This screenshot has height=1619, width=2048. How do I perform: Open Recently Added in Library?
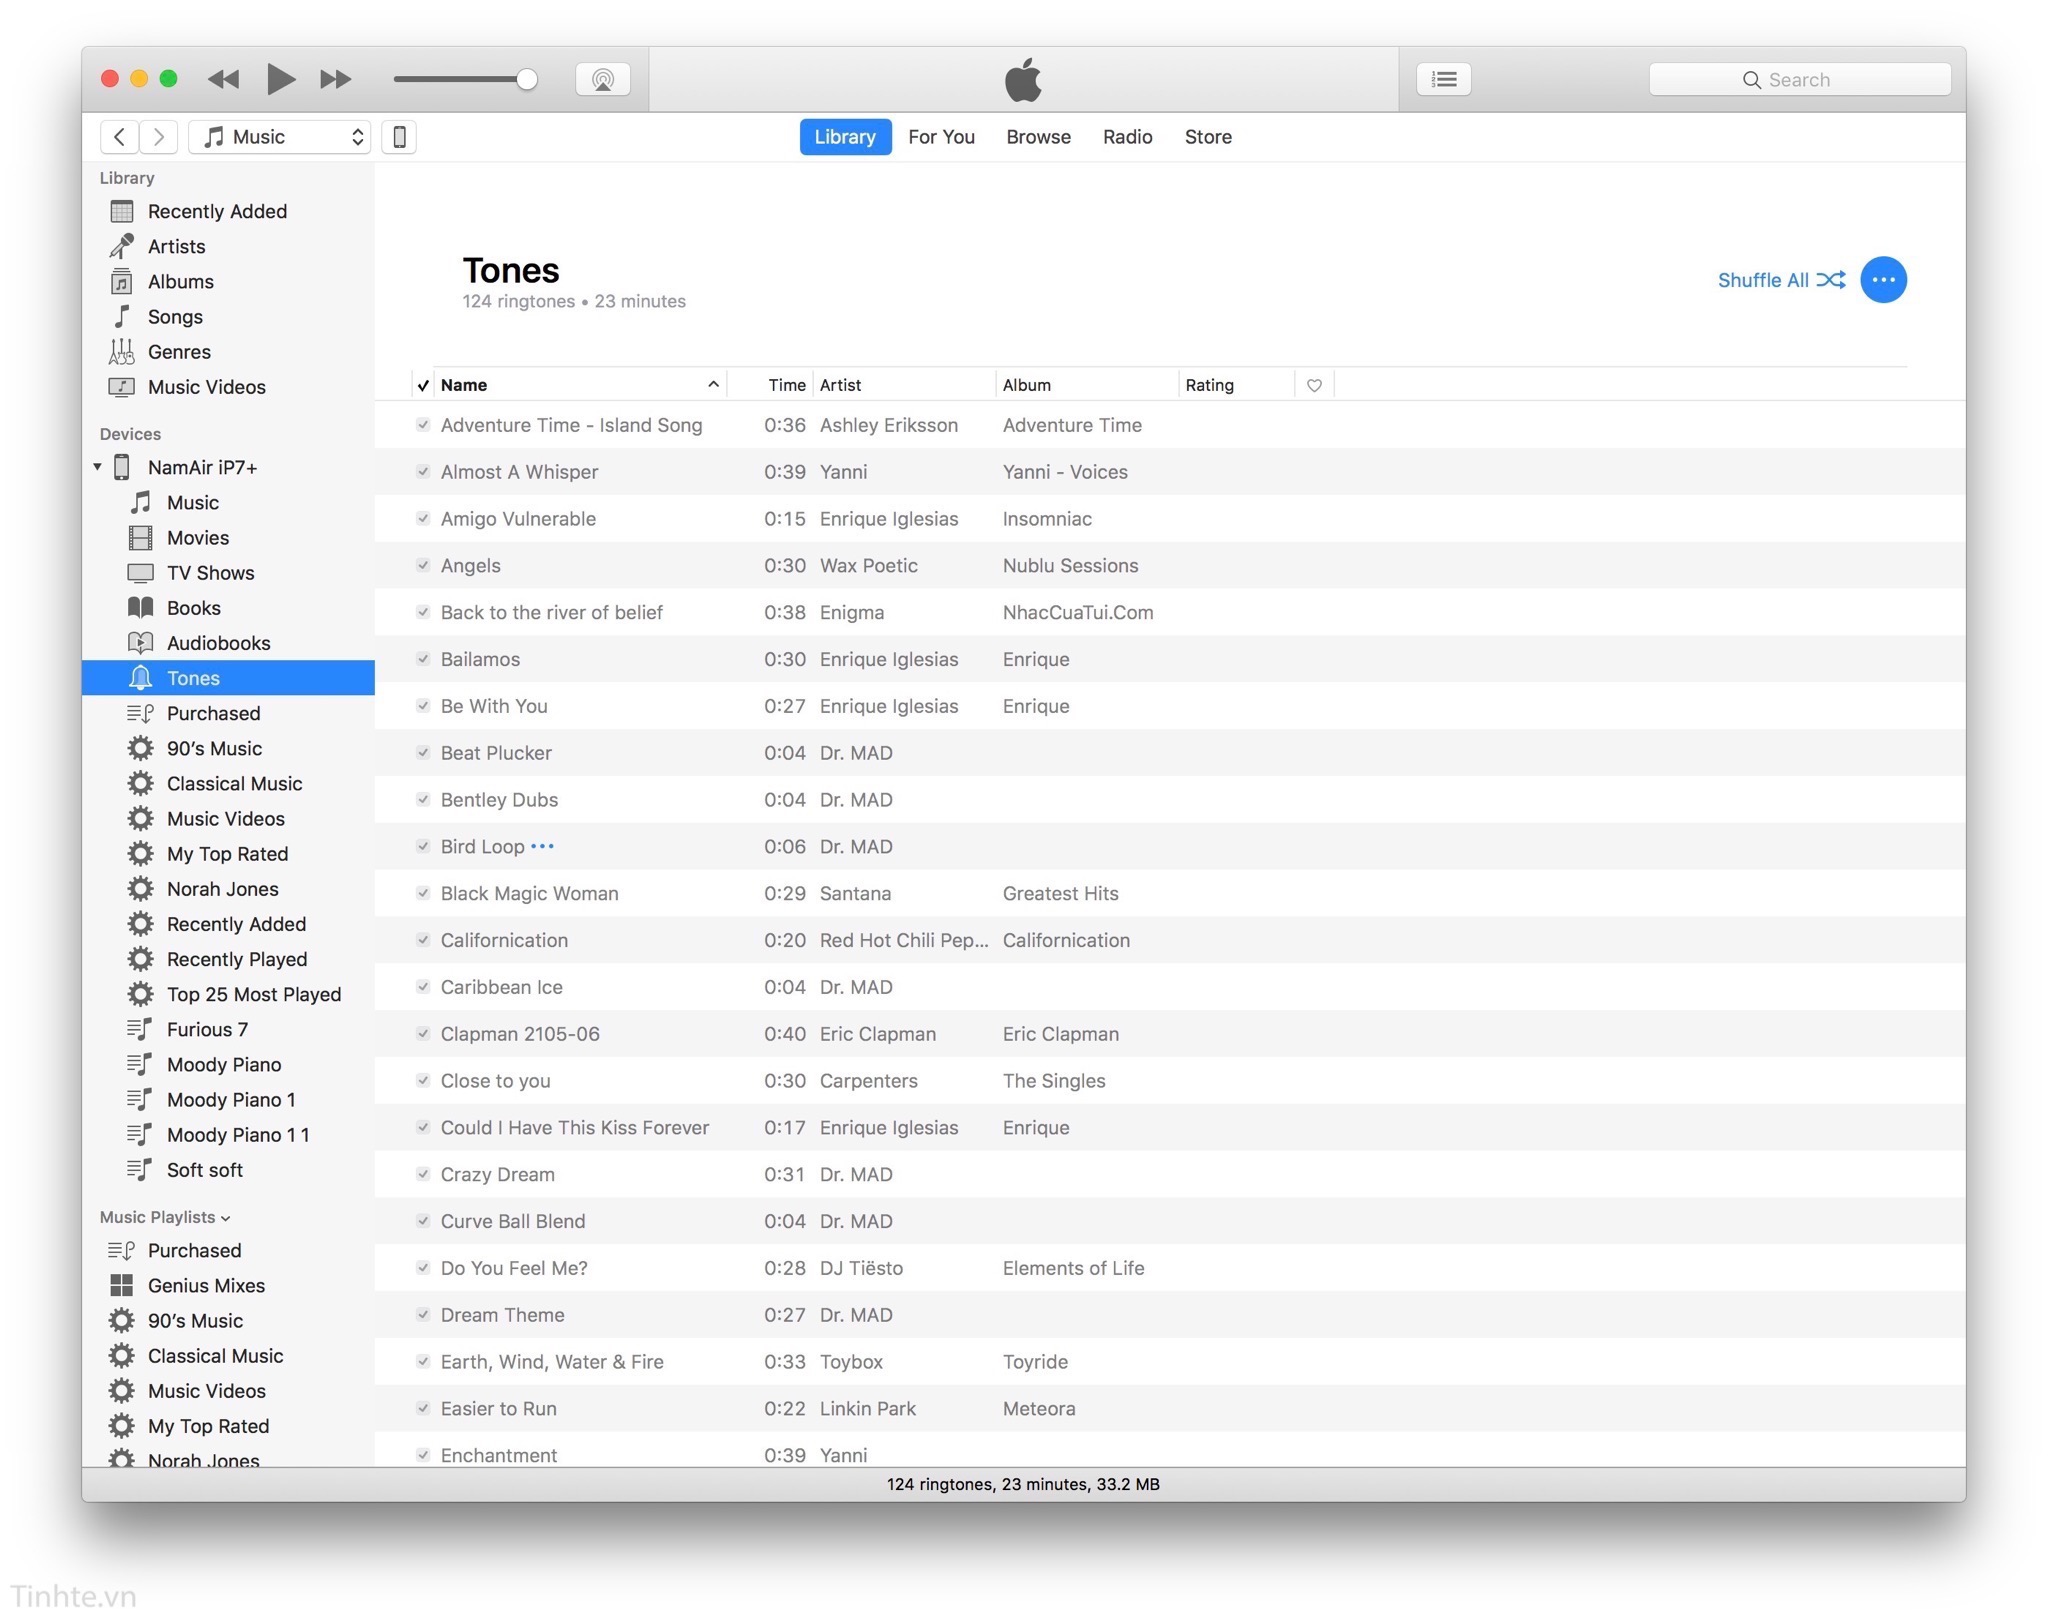tap(217, 211)
